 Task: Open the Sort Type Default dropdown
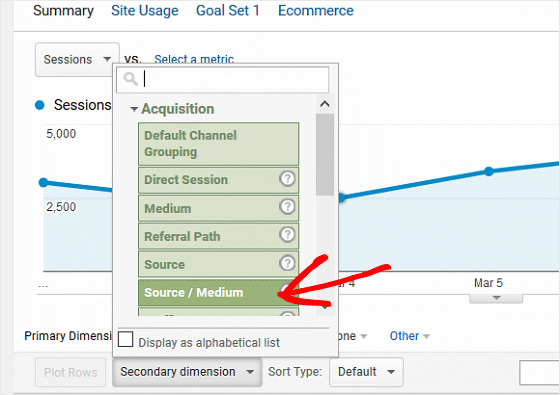[x=366, y=372]
